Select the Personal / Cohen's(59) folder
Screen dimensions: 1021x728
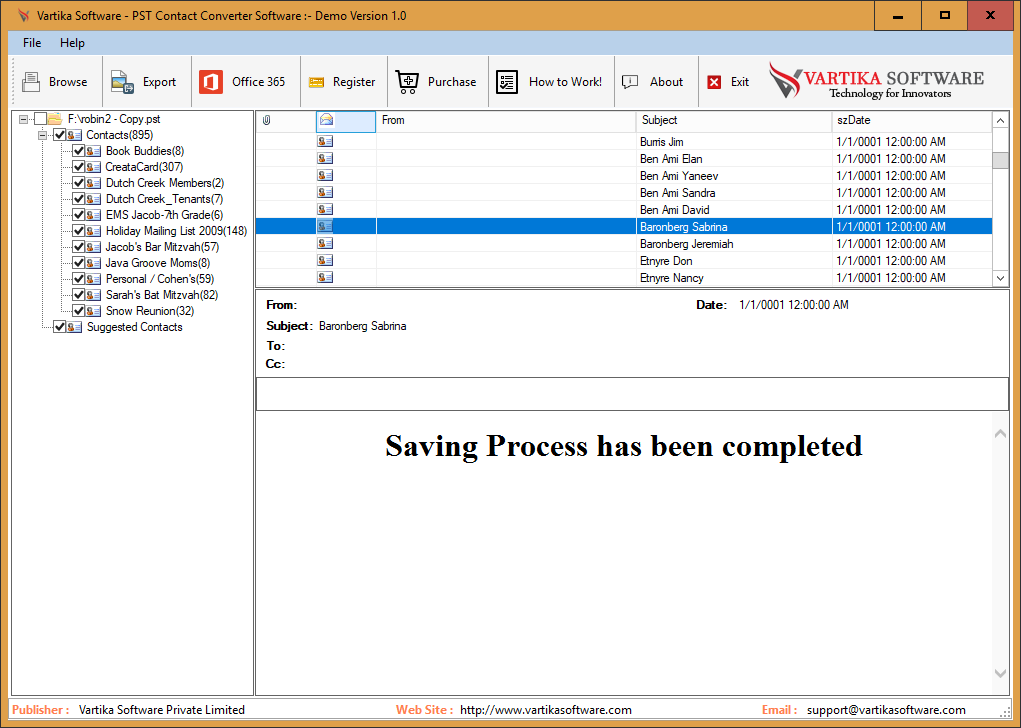(160, 279)
